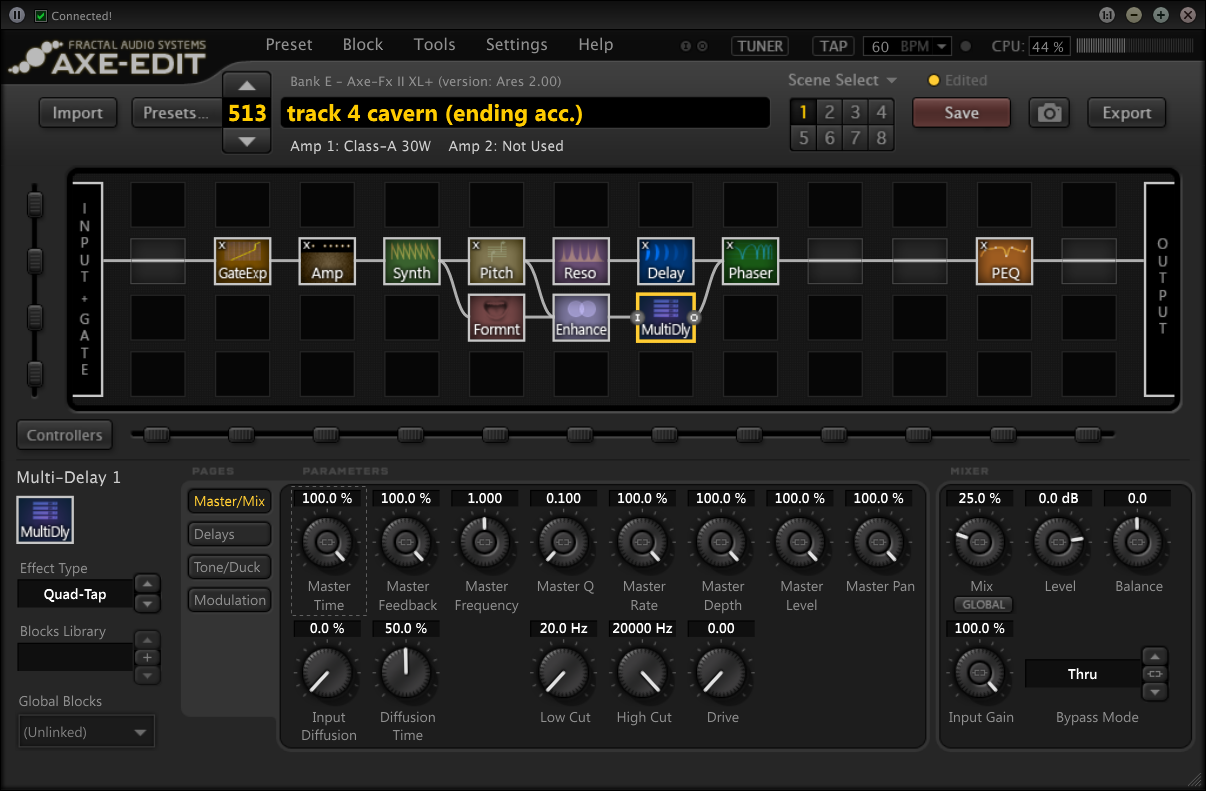Select the highlighted MultiDly block in grid

(665, 317)
